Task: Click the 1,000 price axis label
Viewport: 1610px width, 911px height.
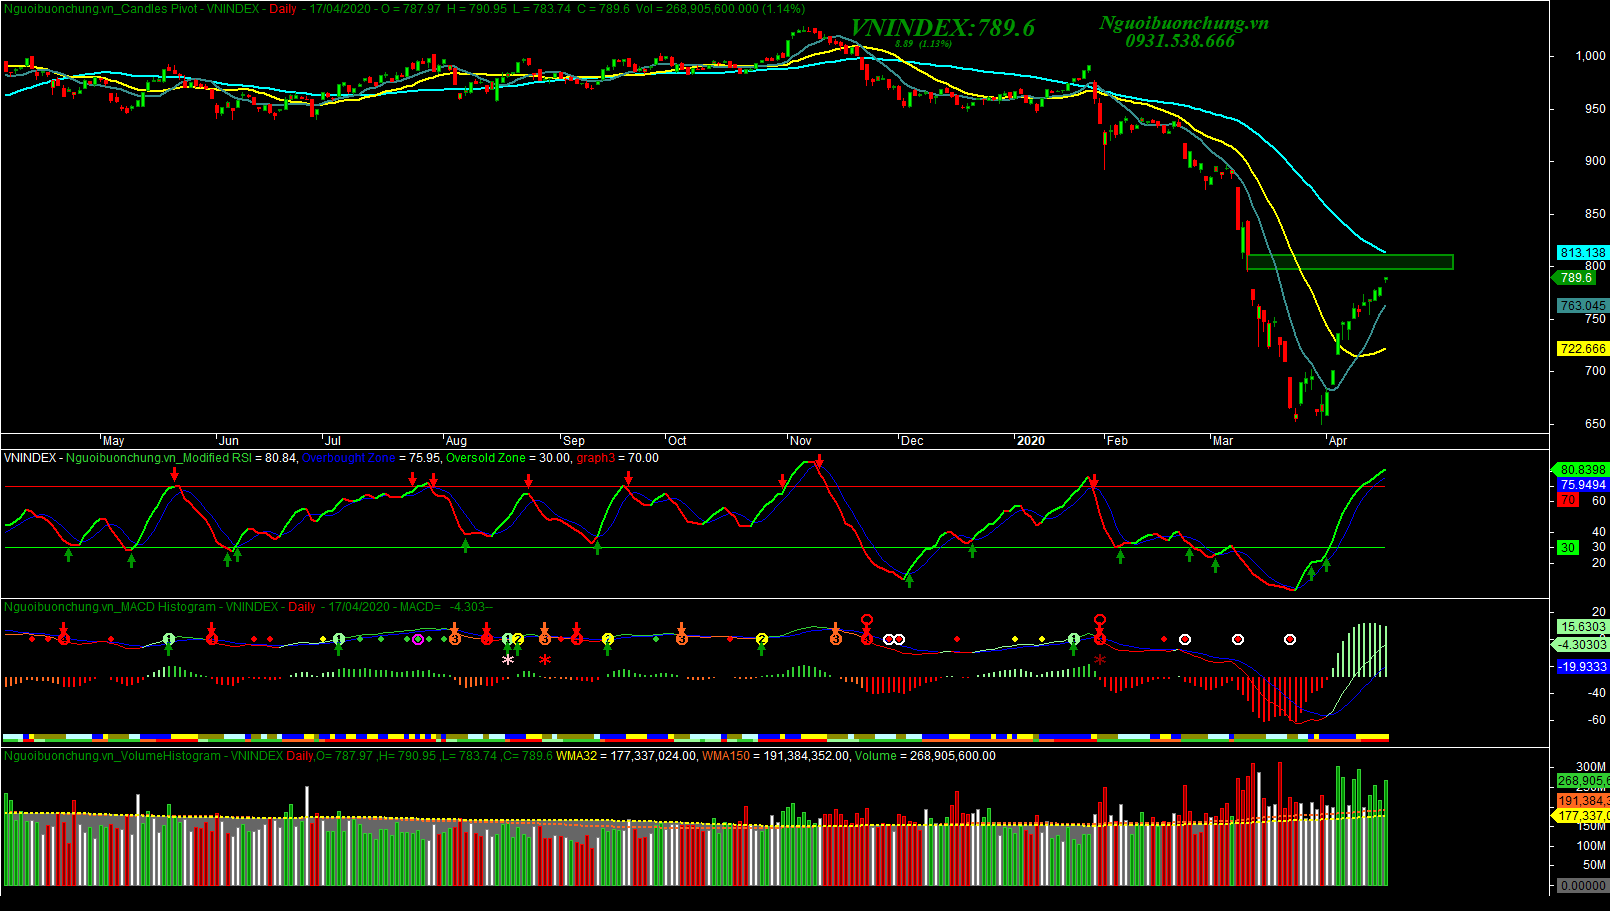Action: 1590,56
